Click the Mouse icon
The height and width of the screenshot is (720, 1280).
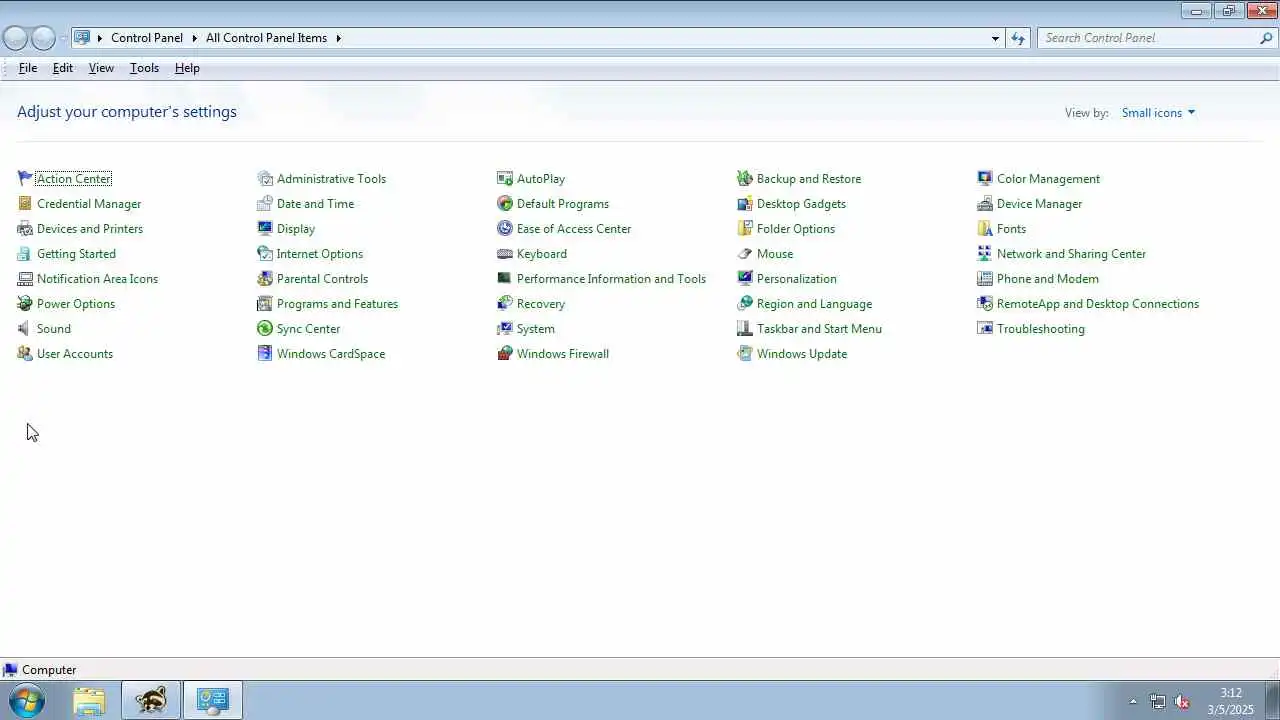(x=745, y=253)
